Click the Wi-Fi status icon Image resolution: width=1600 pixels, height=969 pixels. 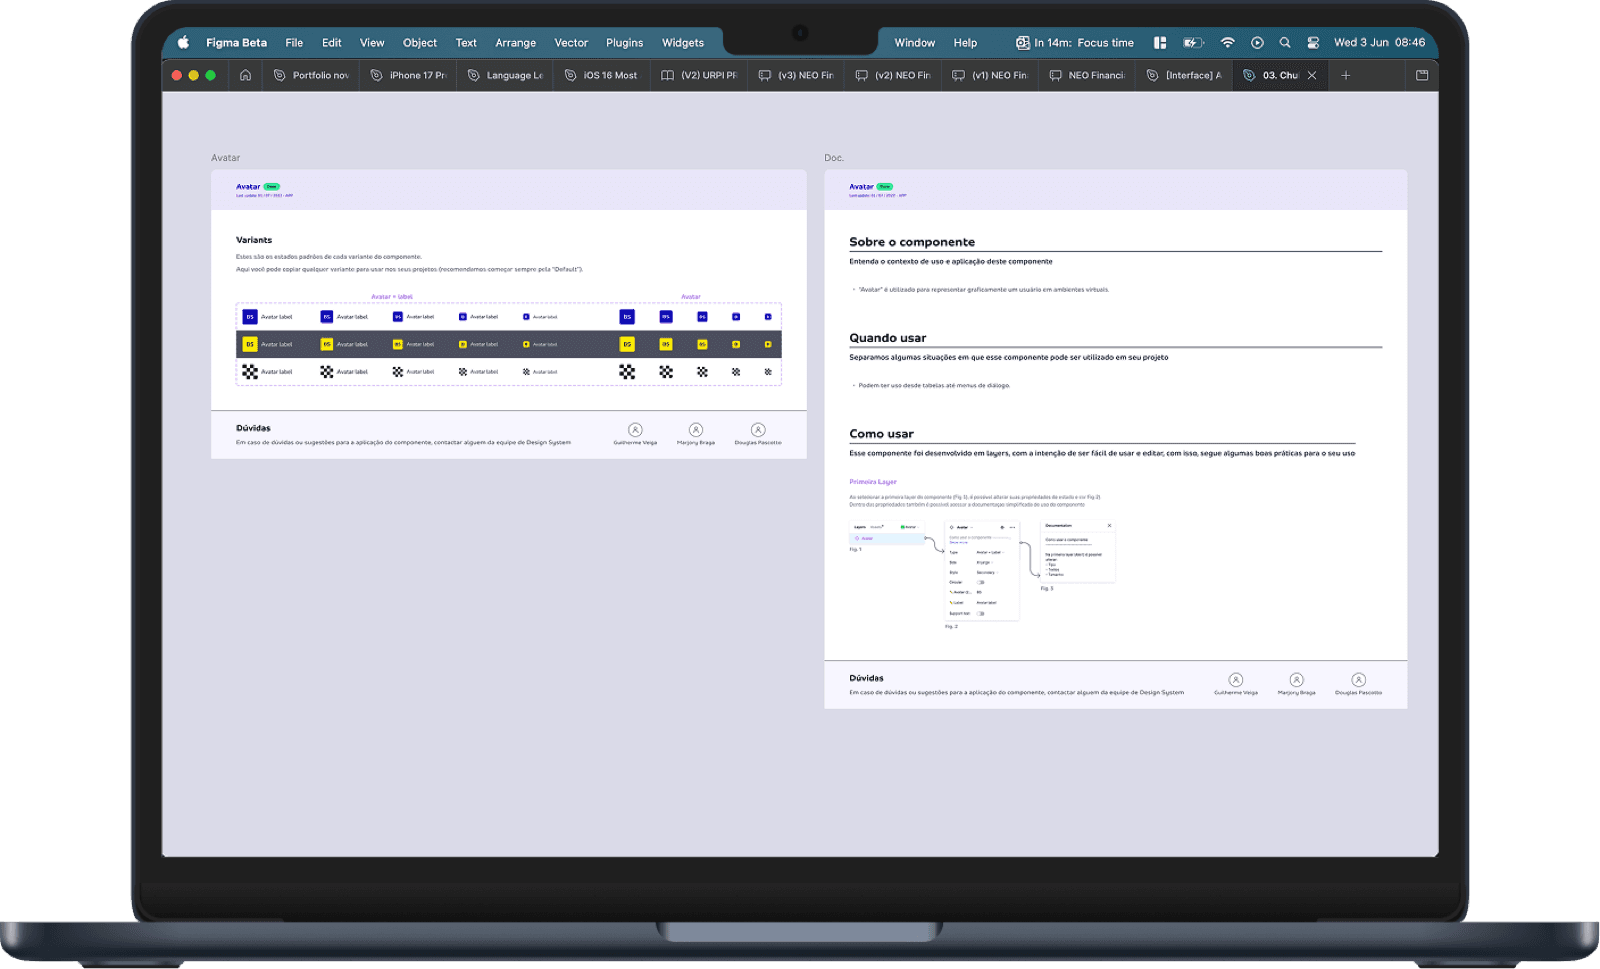click(x=1227, y=43)
